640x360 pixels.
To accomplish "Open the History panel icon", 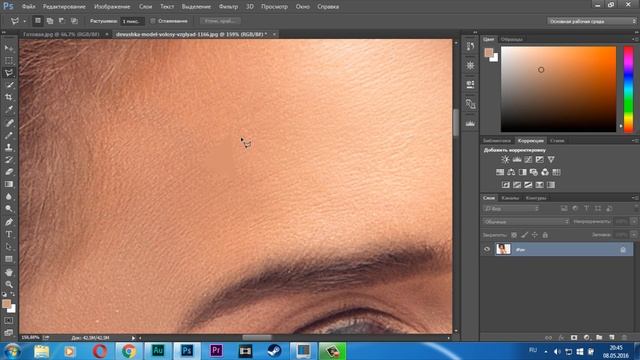I will [470, 46].
